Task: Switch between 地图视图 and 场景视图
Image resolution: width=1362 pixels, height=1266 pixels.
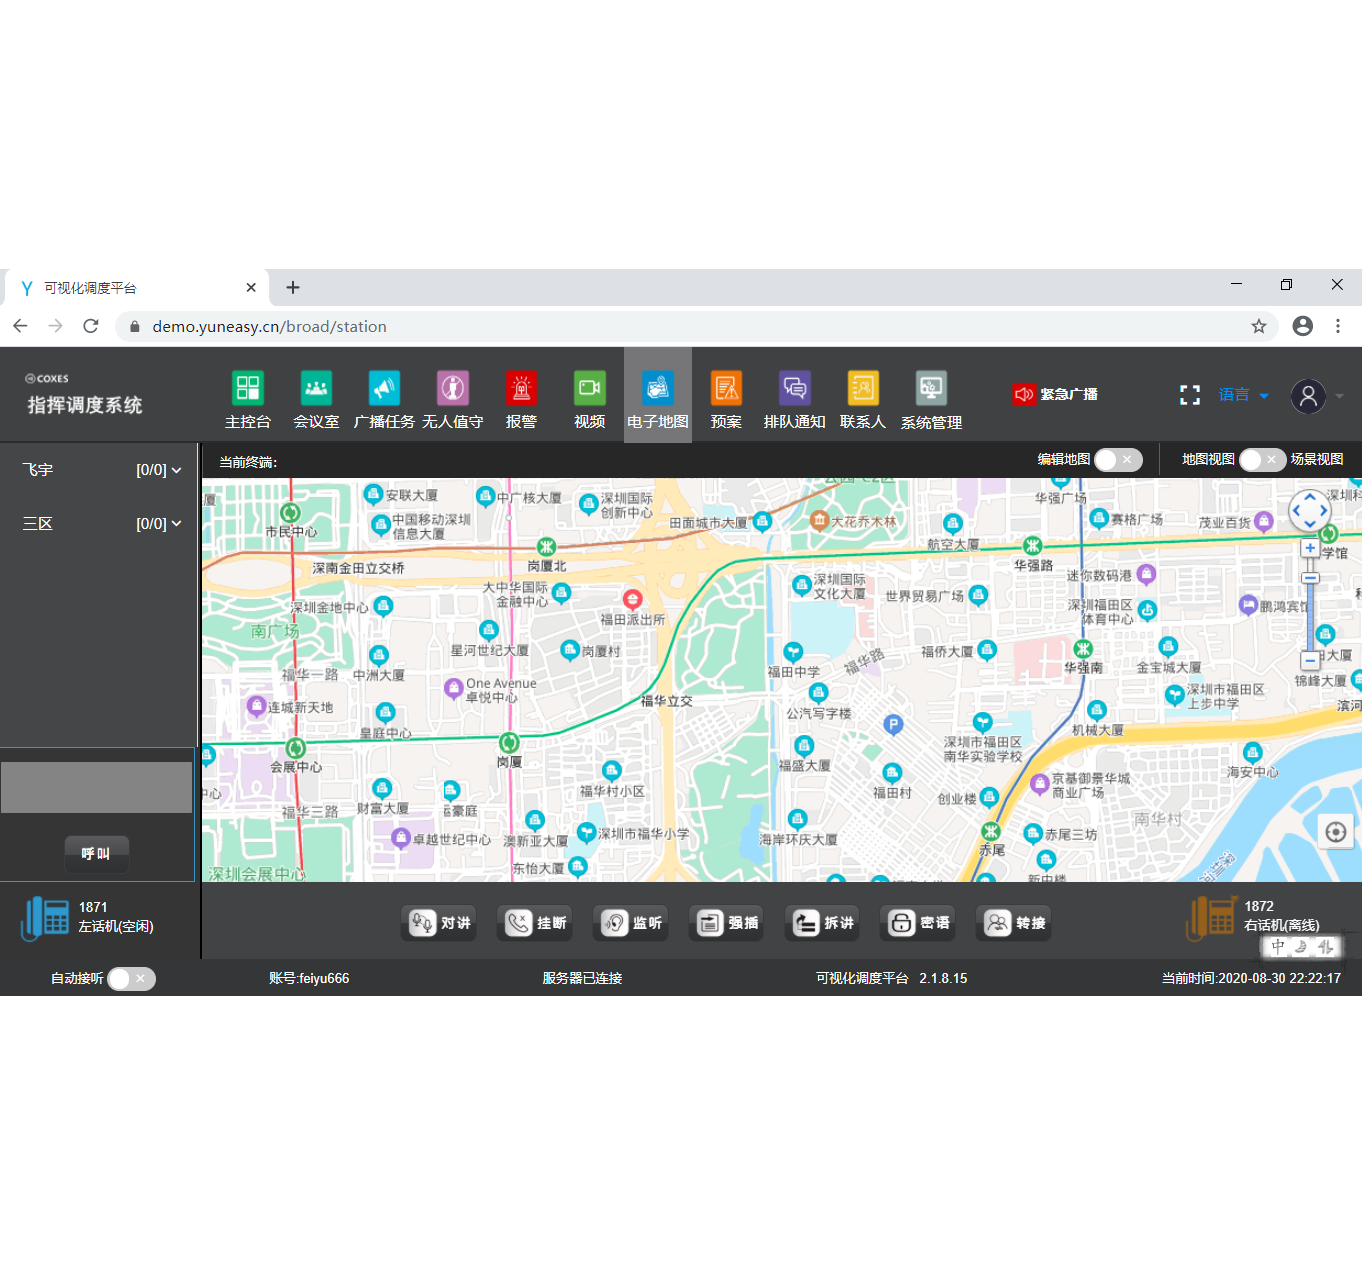Action: (1261, 459)
